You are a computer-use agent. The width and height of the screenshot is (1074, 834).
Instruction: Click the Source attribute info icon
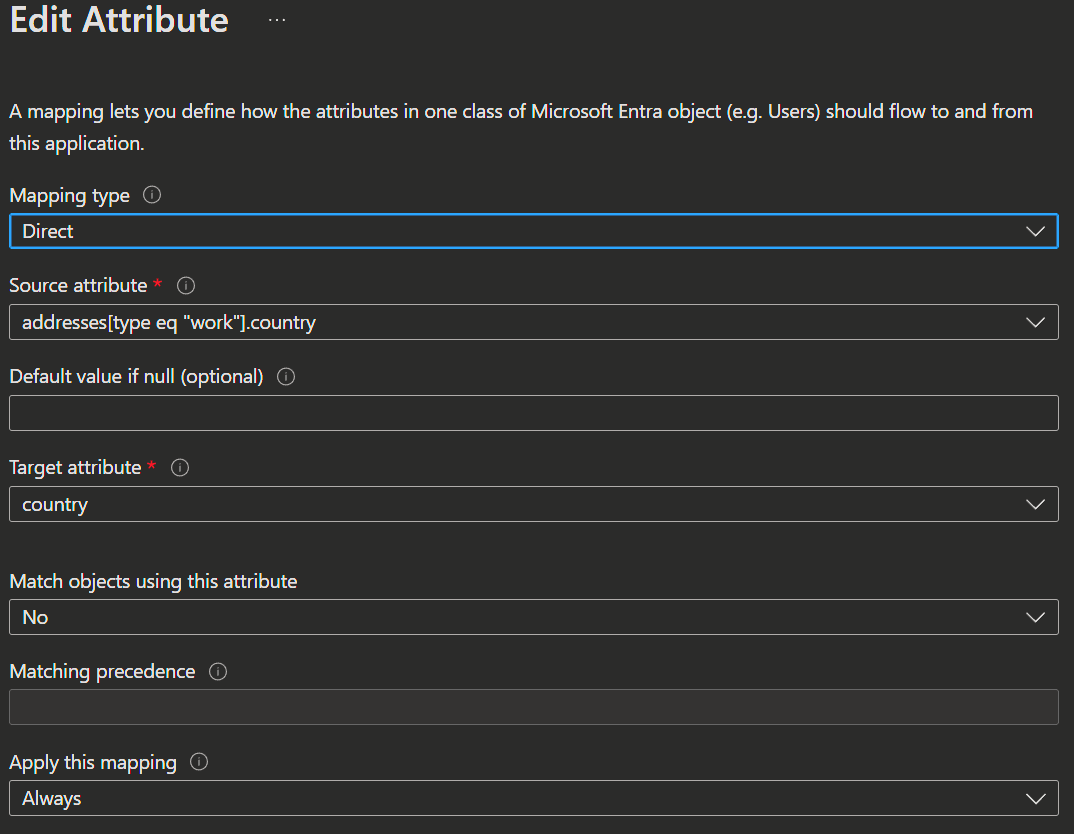[186, 286]
